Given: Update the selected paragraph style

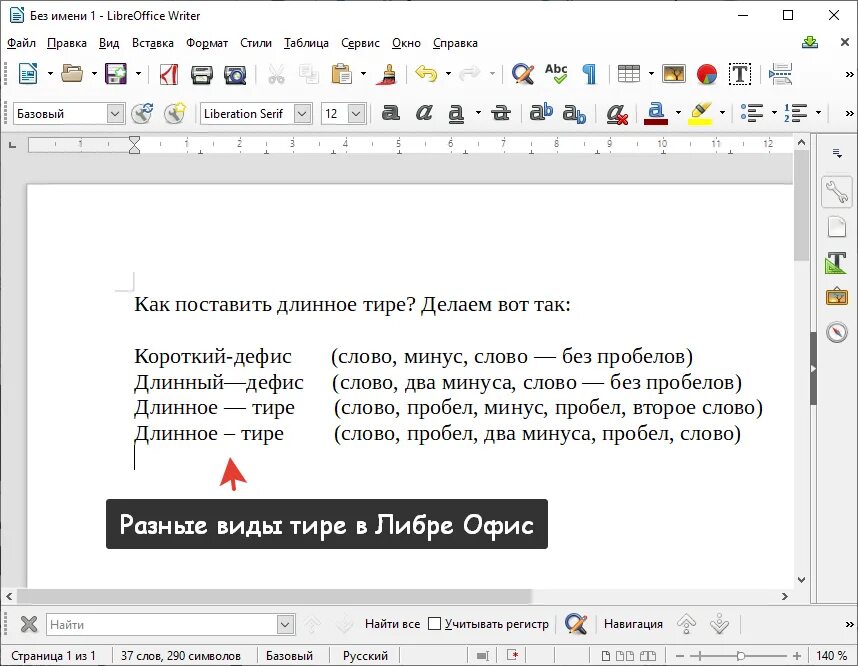Looking at the screenshot, I should point(142,113).
